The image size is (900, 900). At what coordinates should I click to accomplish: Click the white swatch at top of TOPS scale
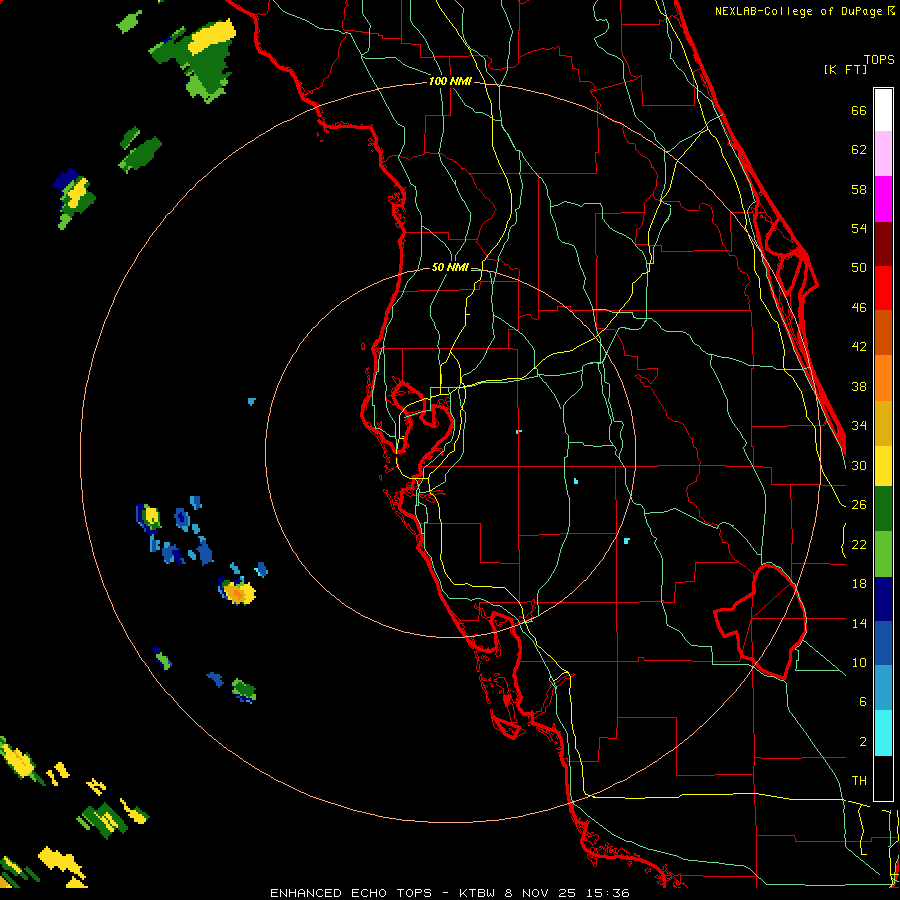tap(883, 110)
